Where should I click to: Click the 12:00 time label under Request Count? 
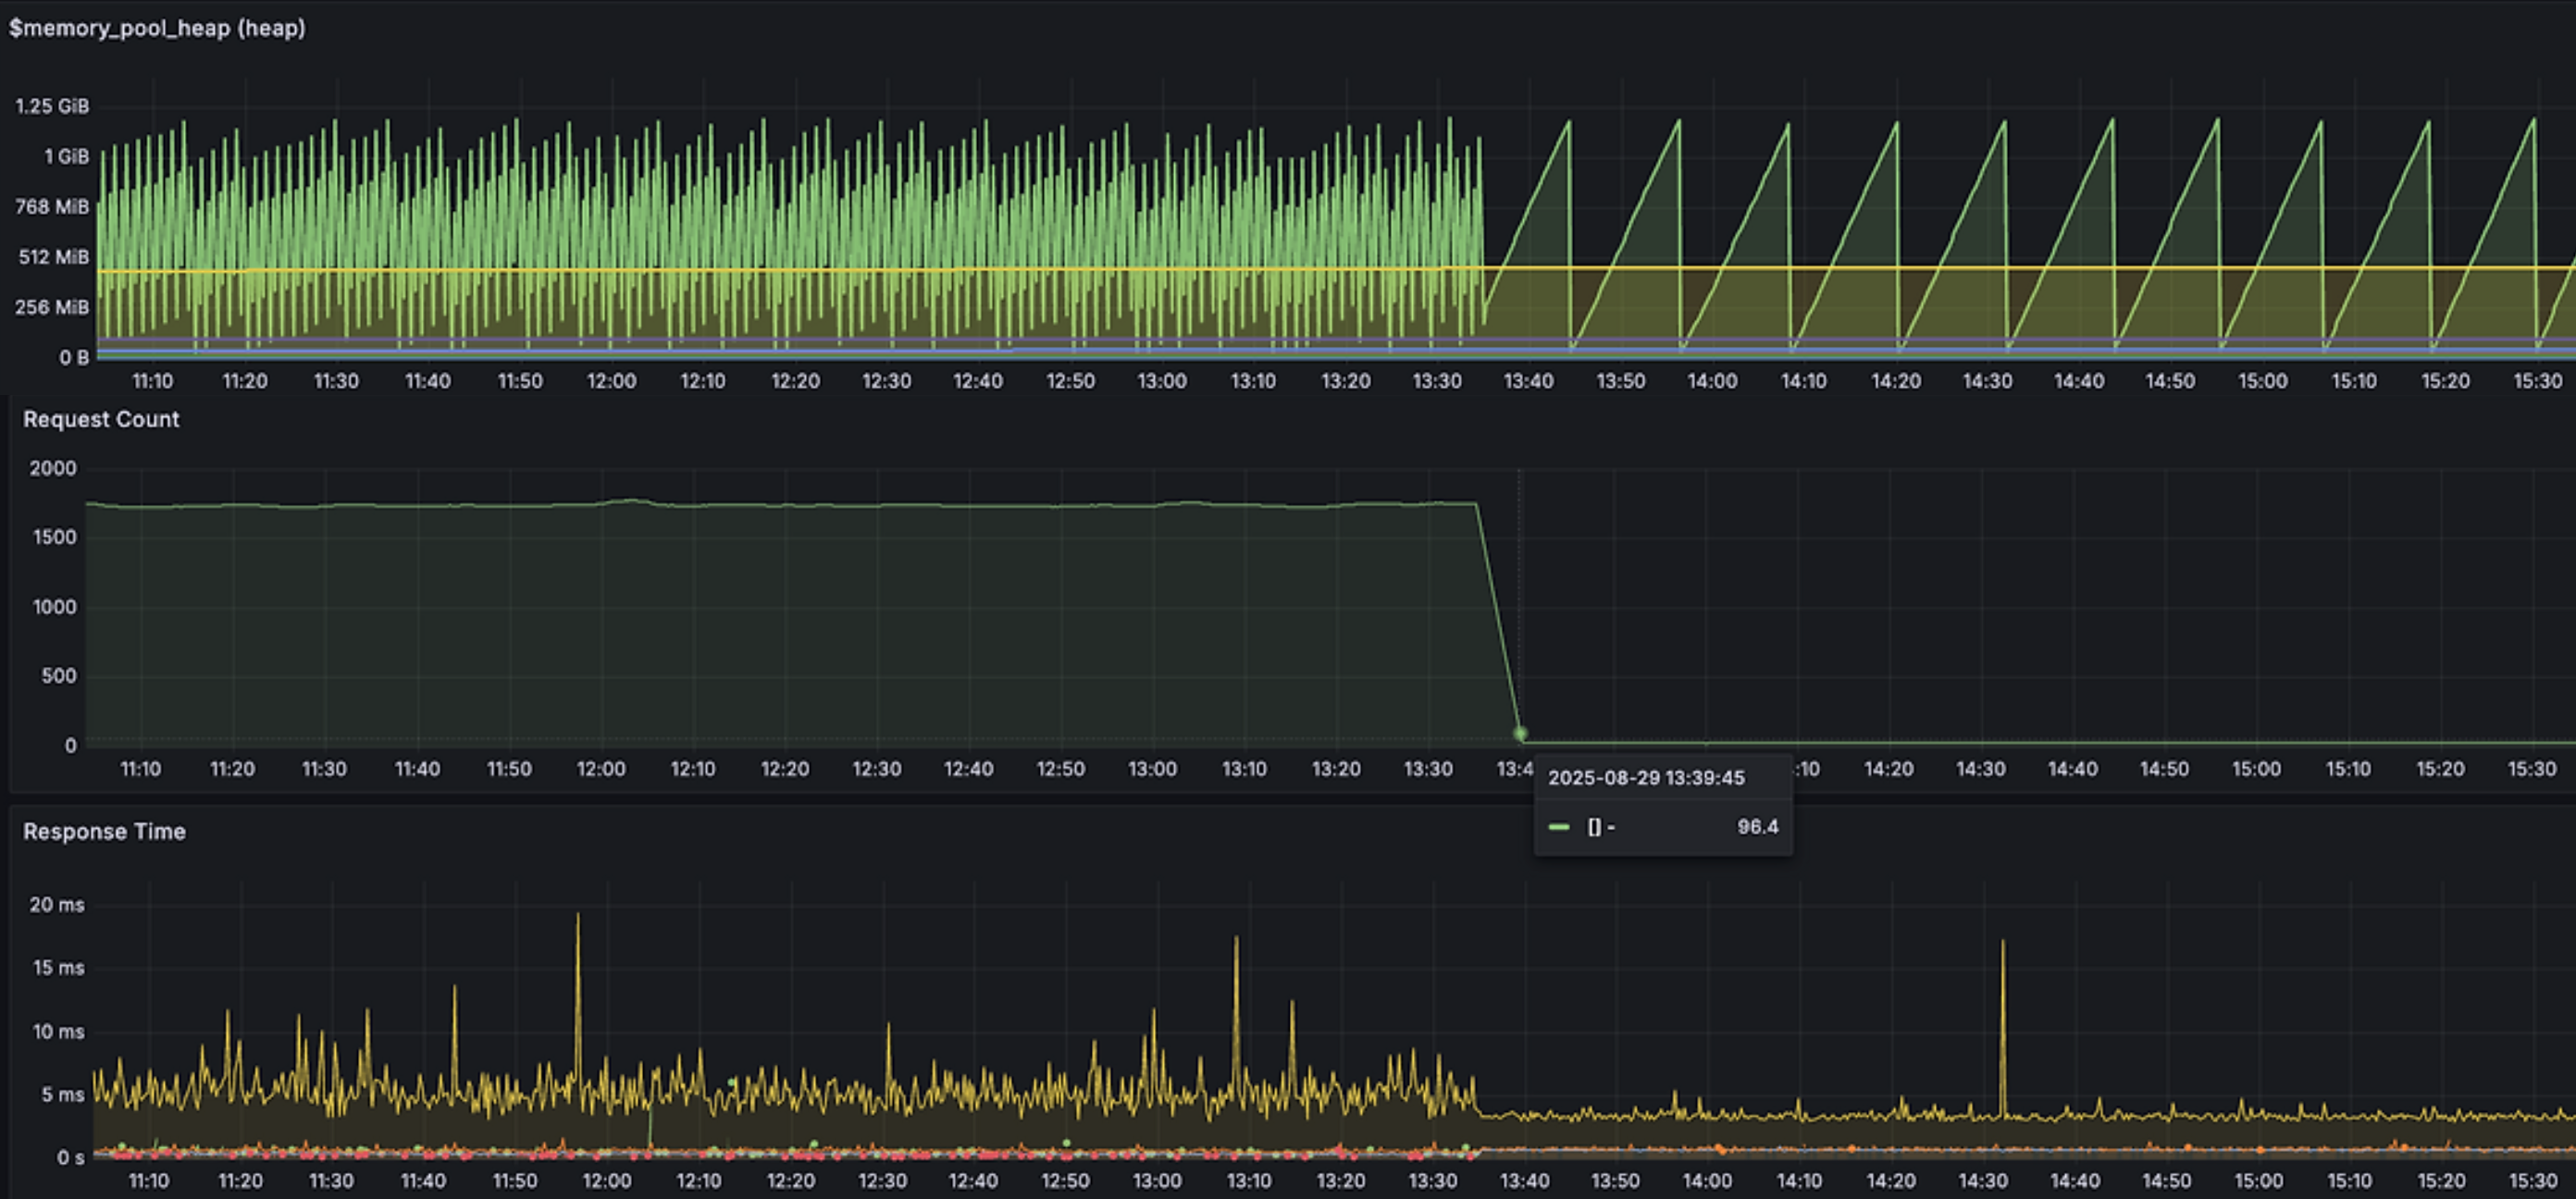tap(601, 769)
